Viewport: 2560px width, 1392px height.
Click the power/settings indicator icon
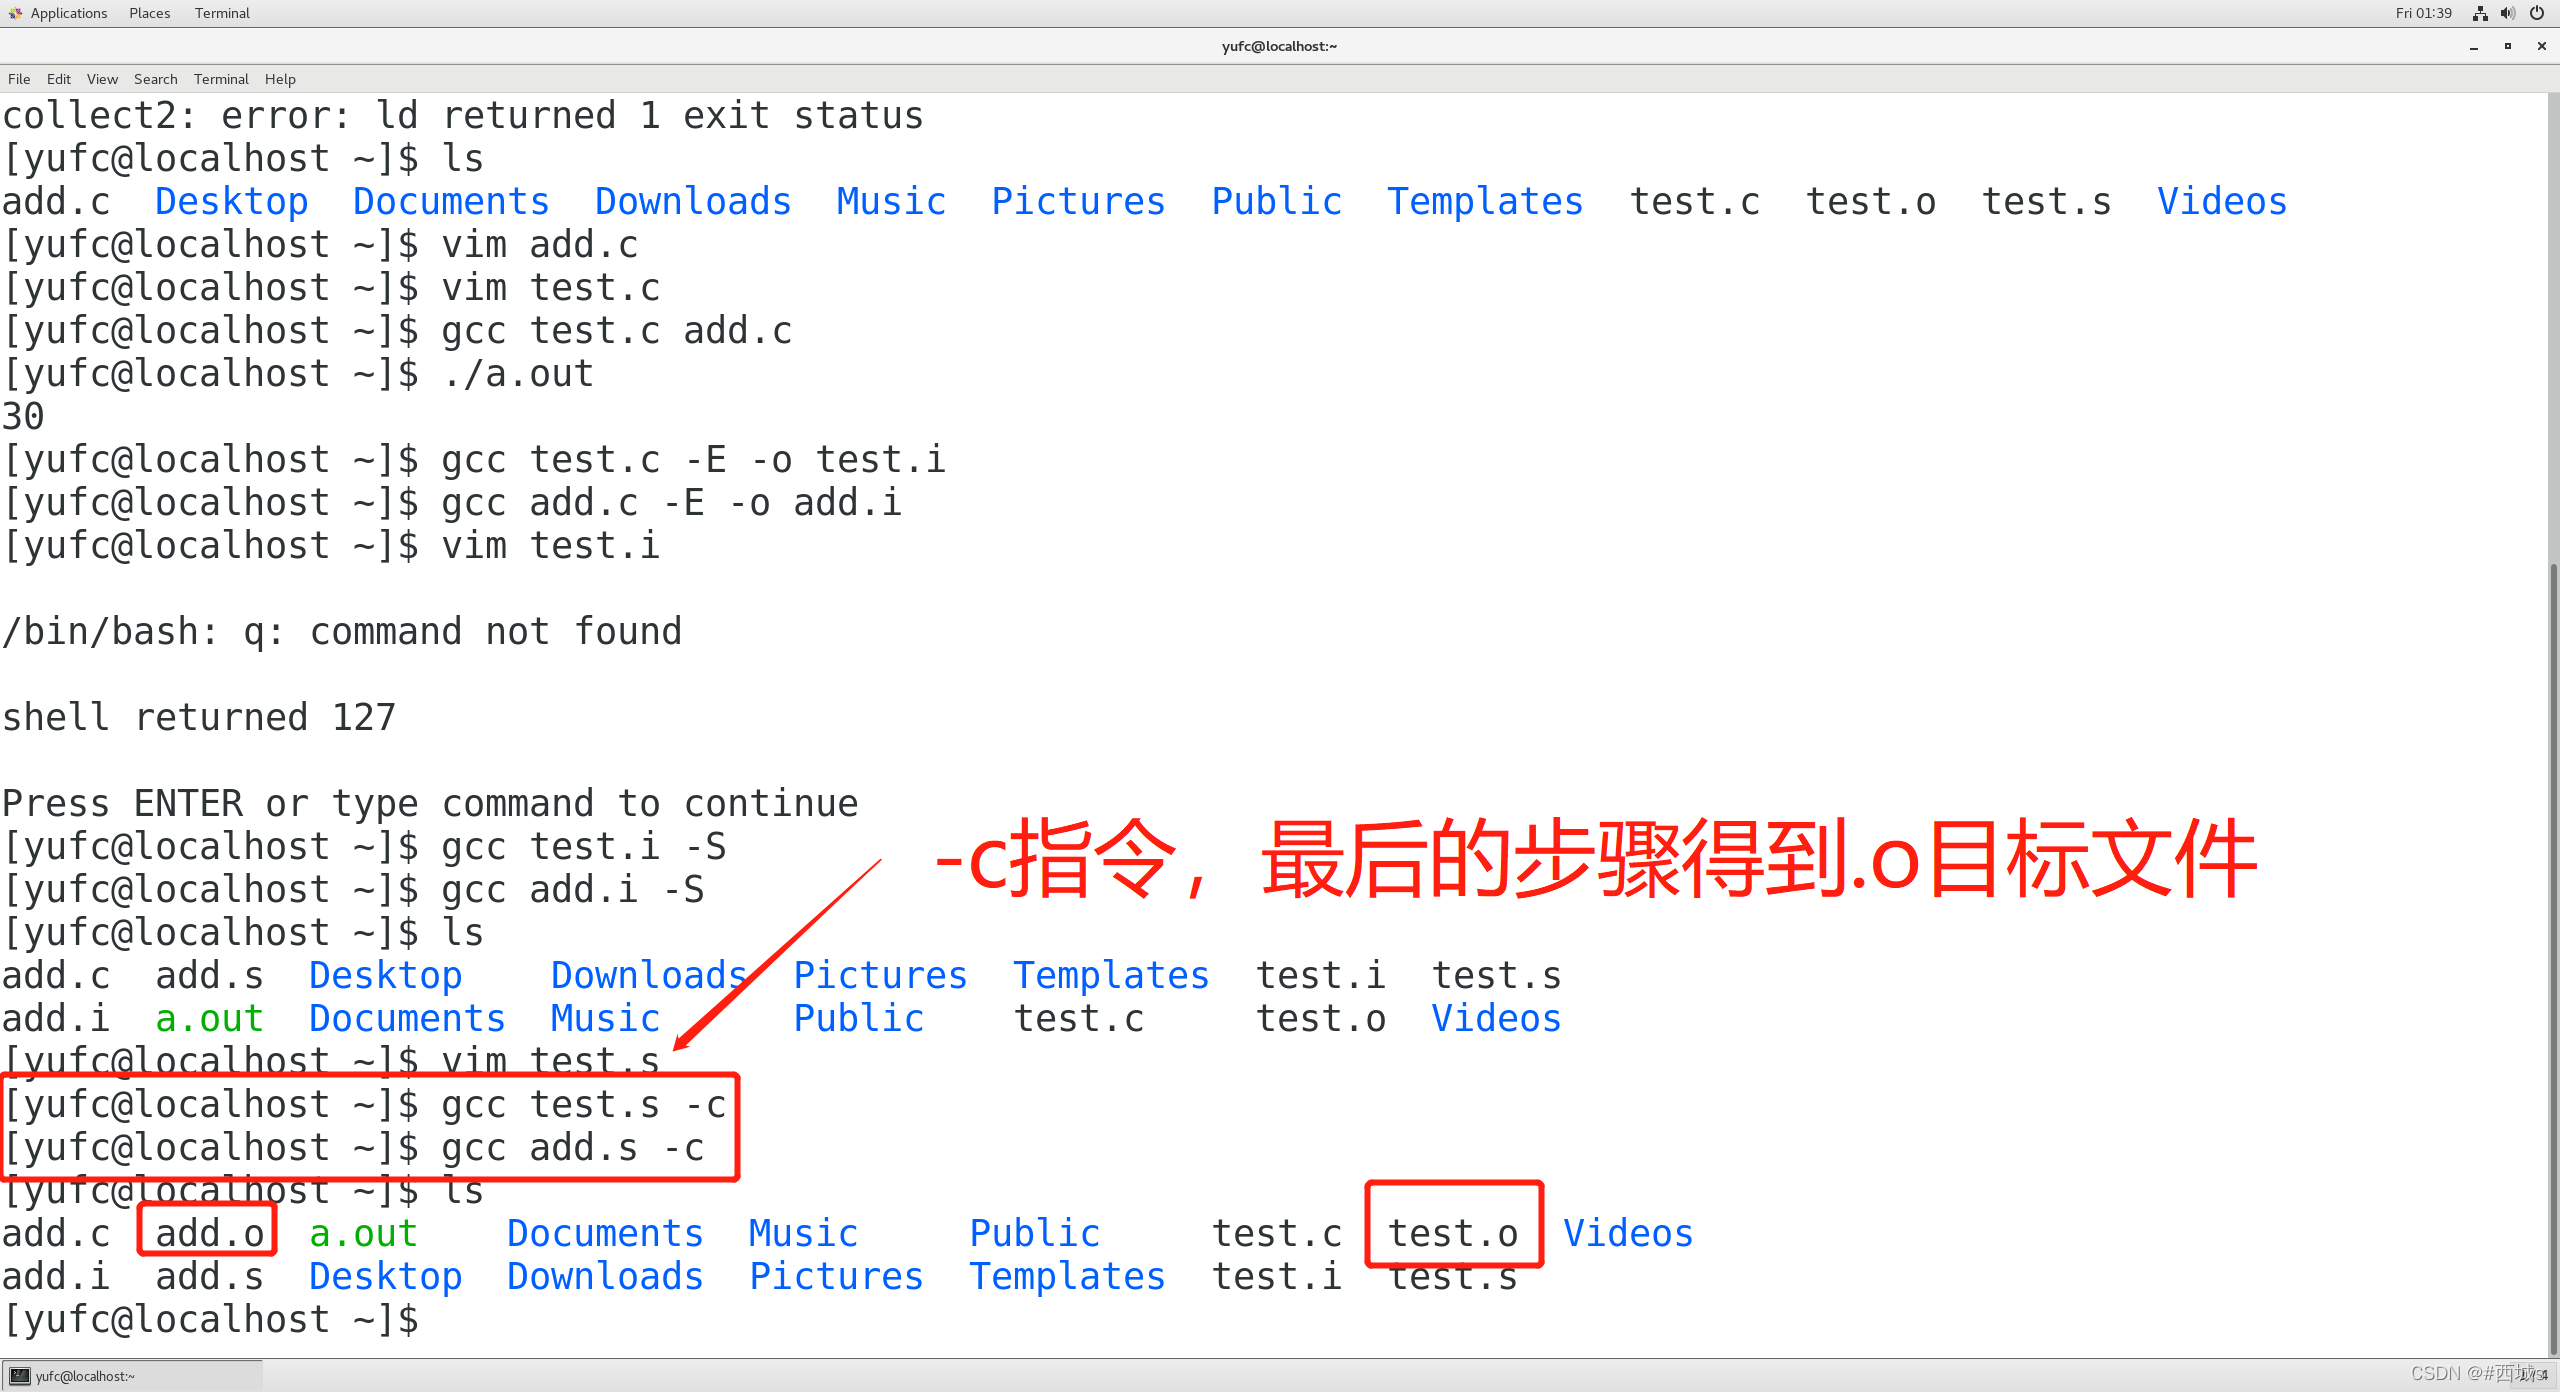[2541, 14]
